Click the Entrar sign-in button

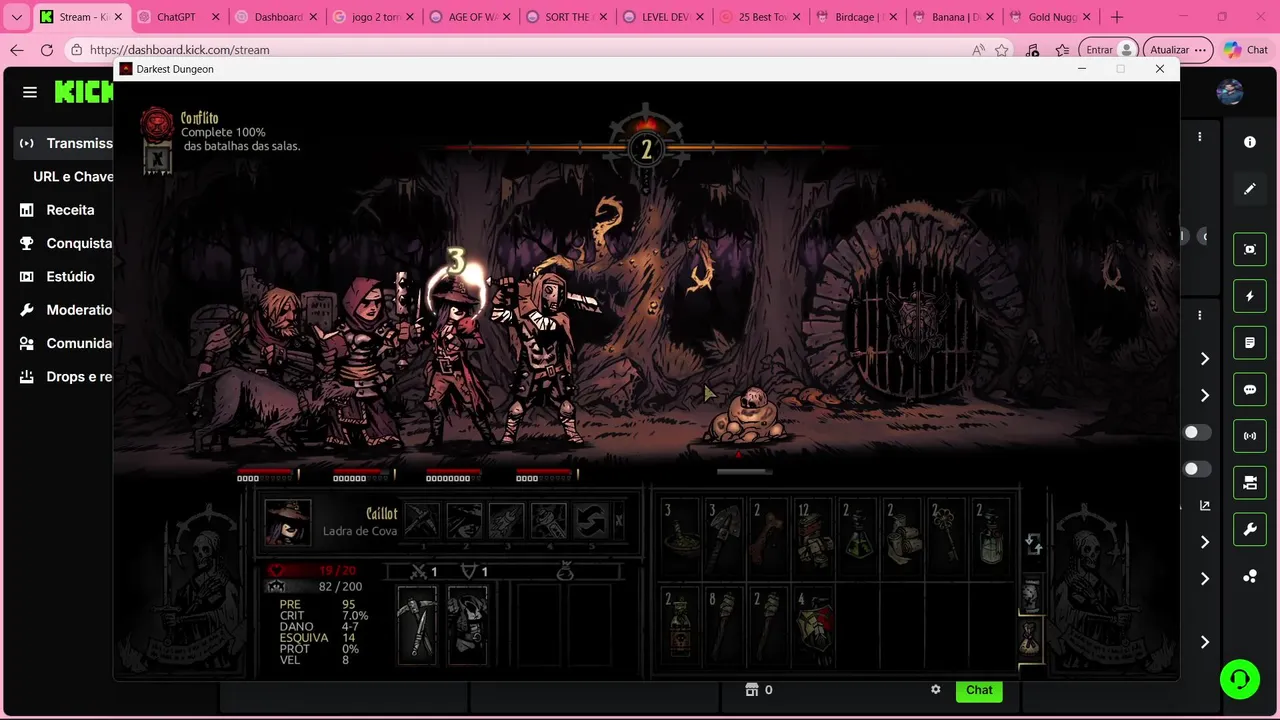[1110, 50]
